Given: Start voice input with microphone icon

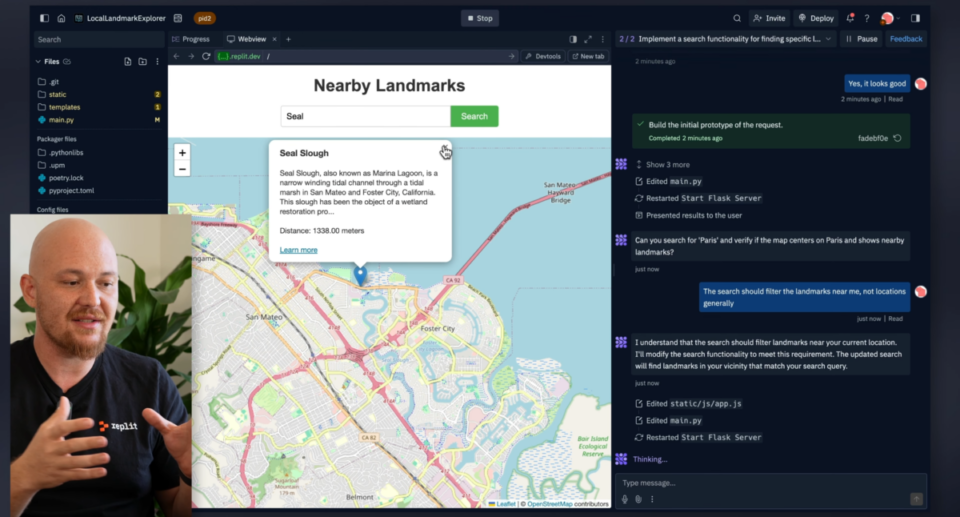Looking at the screenshot, I should (624, 499).
